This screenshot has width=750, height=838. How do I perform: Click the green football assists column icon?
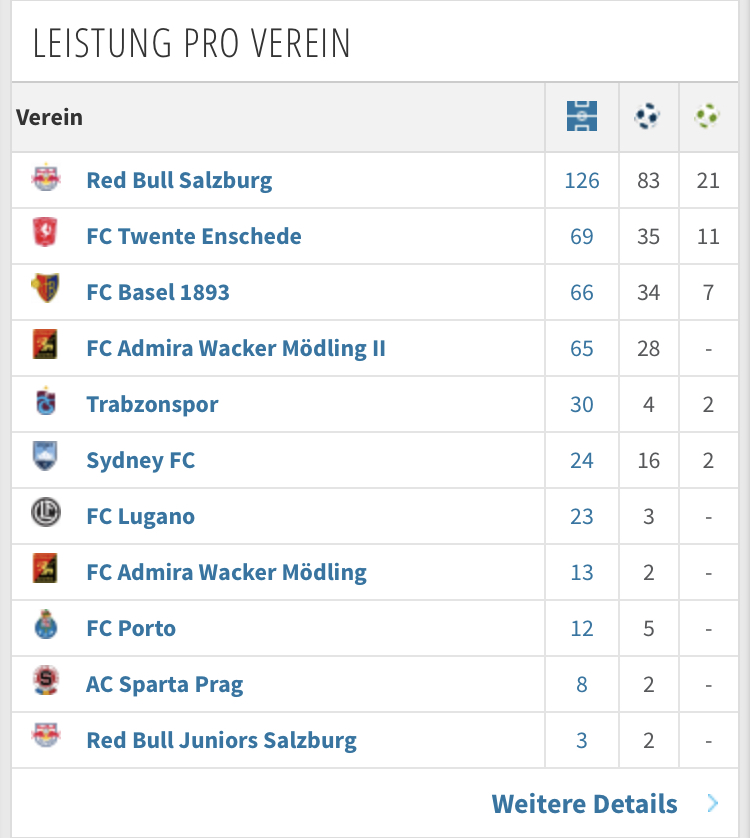707,116
